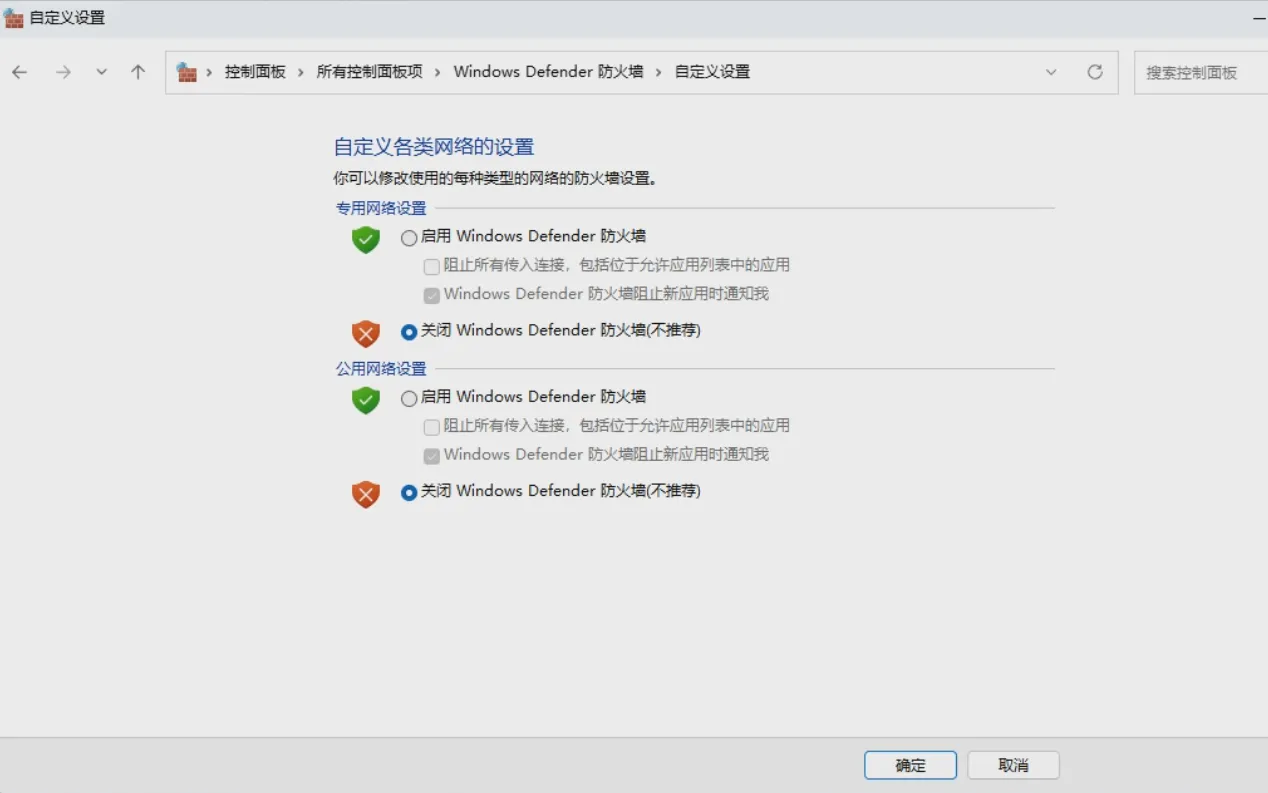This screenshot has width=1268, height=793.
Task: Refresh the control panel page
Action: point(1095,72)
